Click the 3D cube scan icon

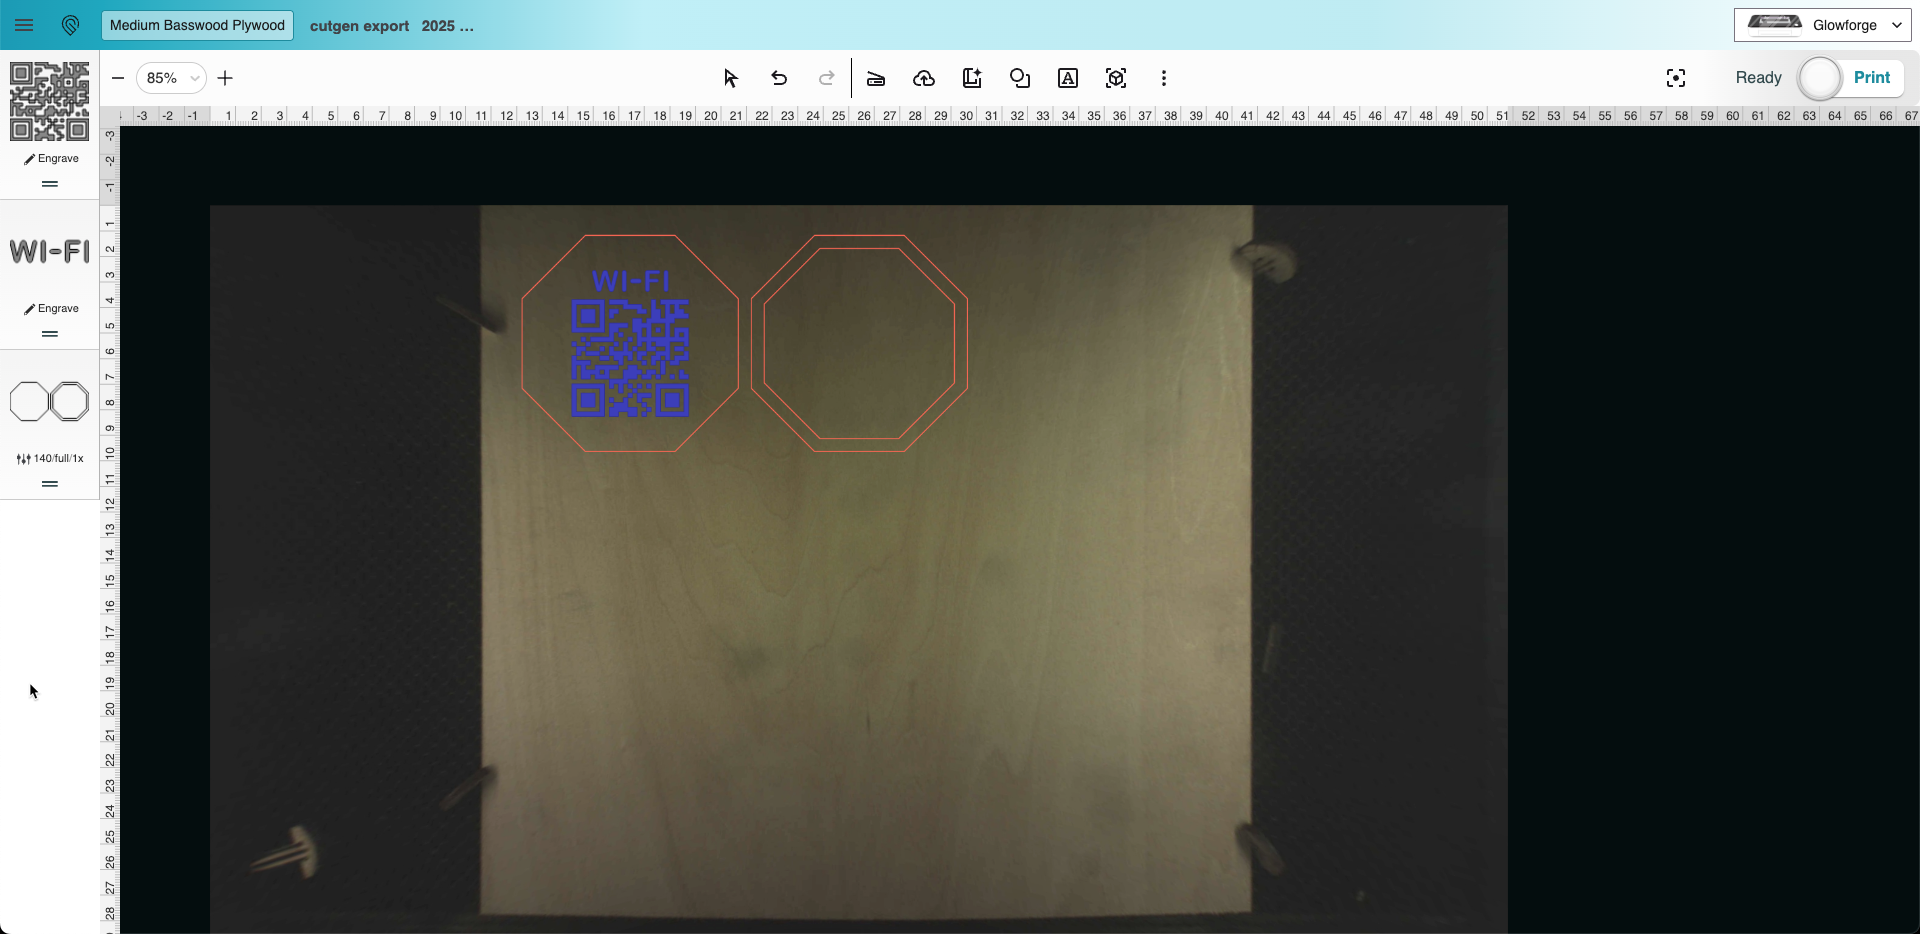[1116, 78]
